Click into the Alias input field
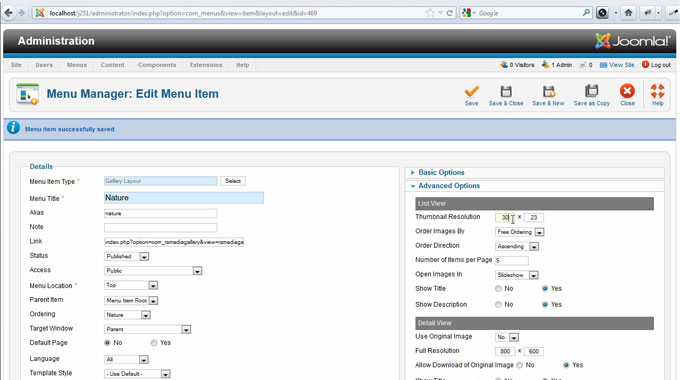680x380 pixels. (160, 213)
